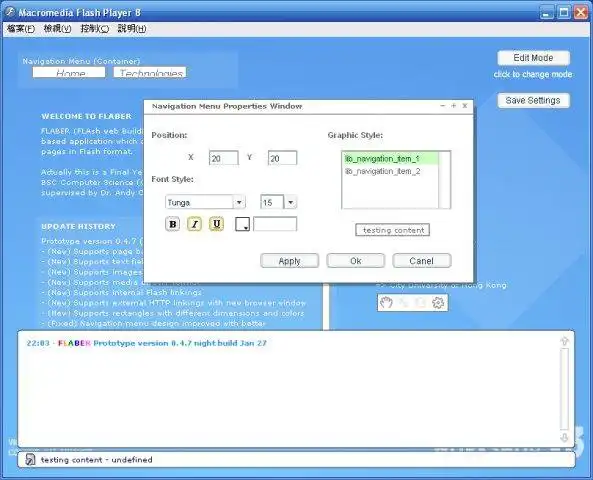Open the 控制(C) Control menu
The image size is (593, 480).
tap(95, 29)
